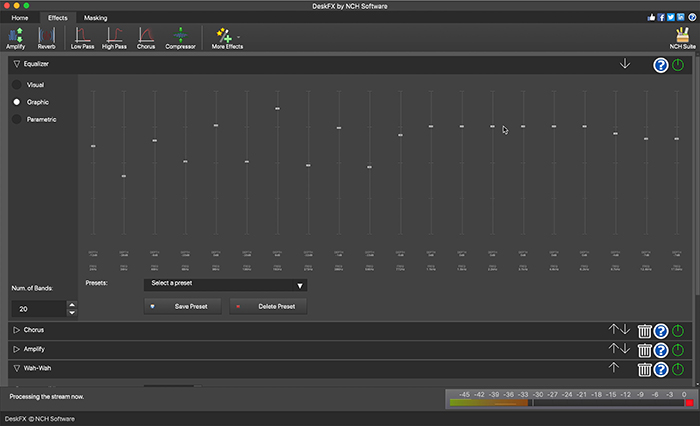This screenshot has width=700, height=426.
Task: Add the Compressor effect from toolbar
Action: [x=180, y=38]
